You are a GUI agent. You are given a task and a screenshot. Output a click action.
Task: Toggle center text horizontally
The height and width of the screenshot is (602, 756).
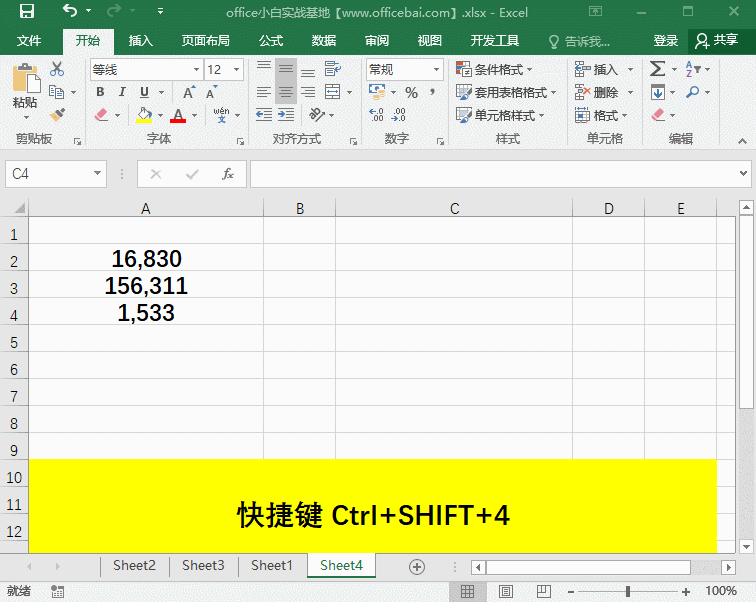click(286, 92)
